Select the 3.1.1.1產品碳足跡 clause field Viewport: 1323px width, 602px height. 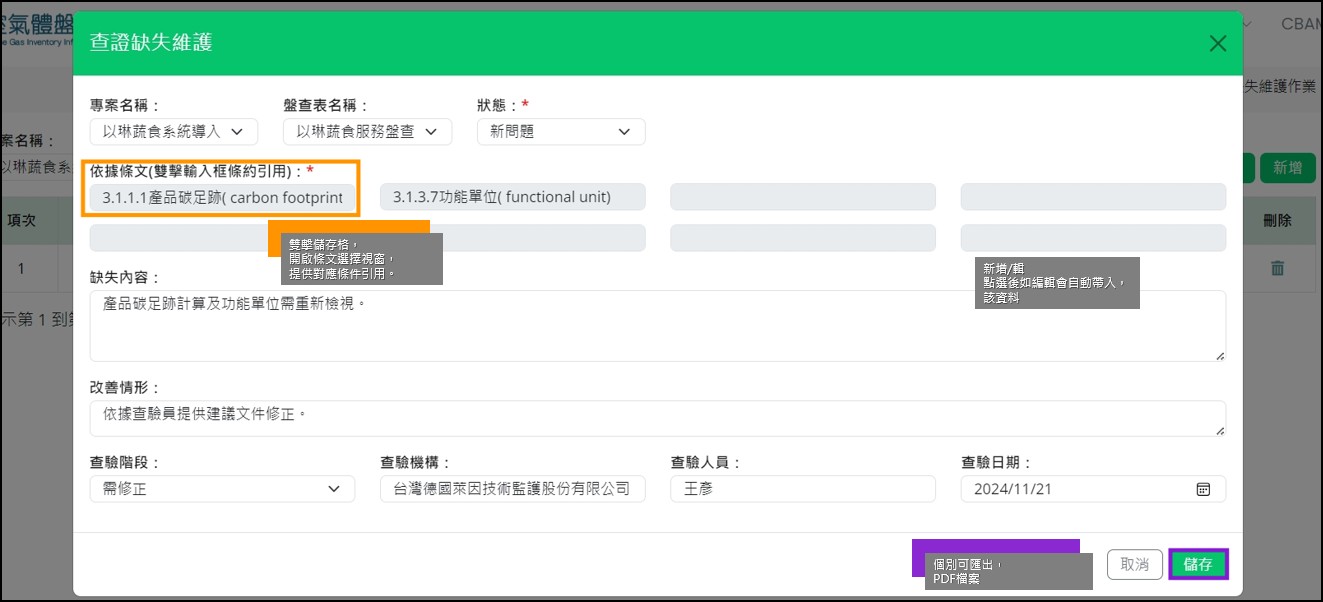222,197
